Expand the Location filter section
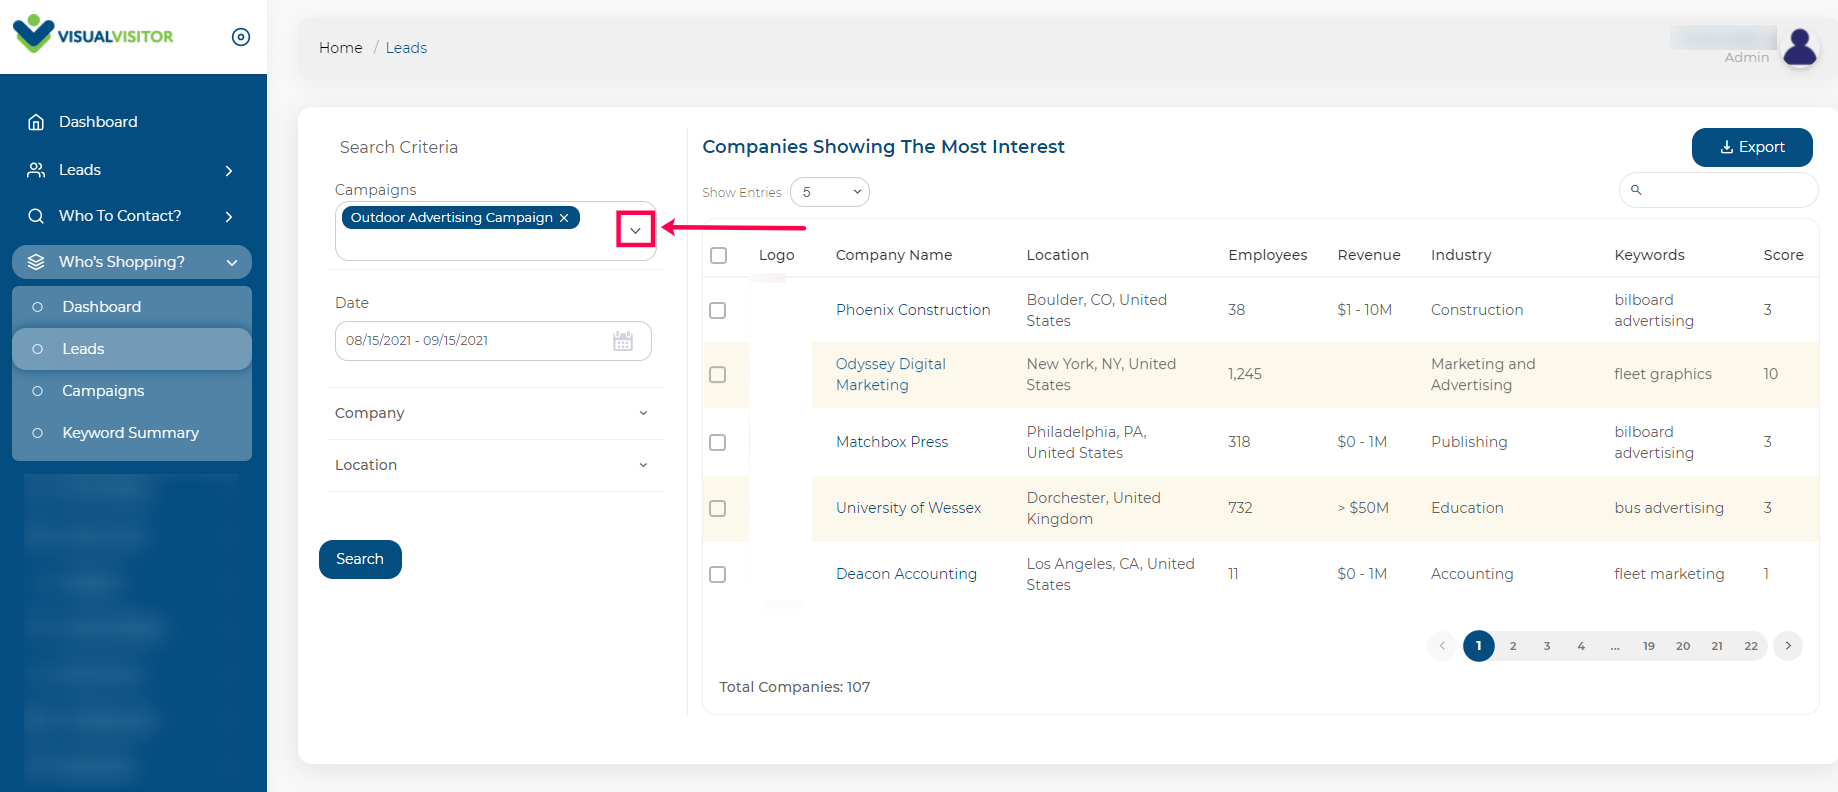The width and height of the screenshot is (1838, 792). (495, 465)
